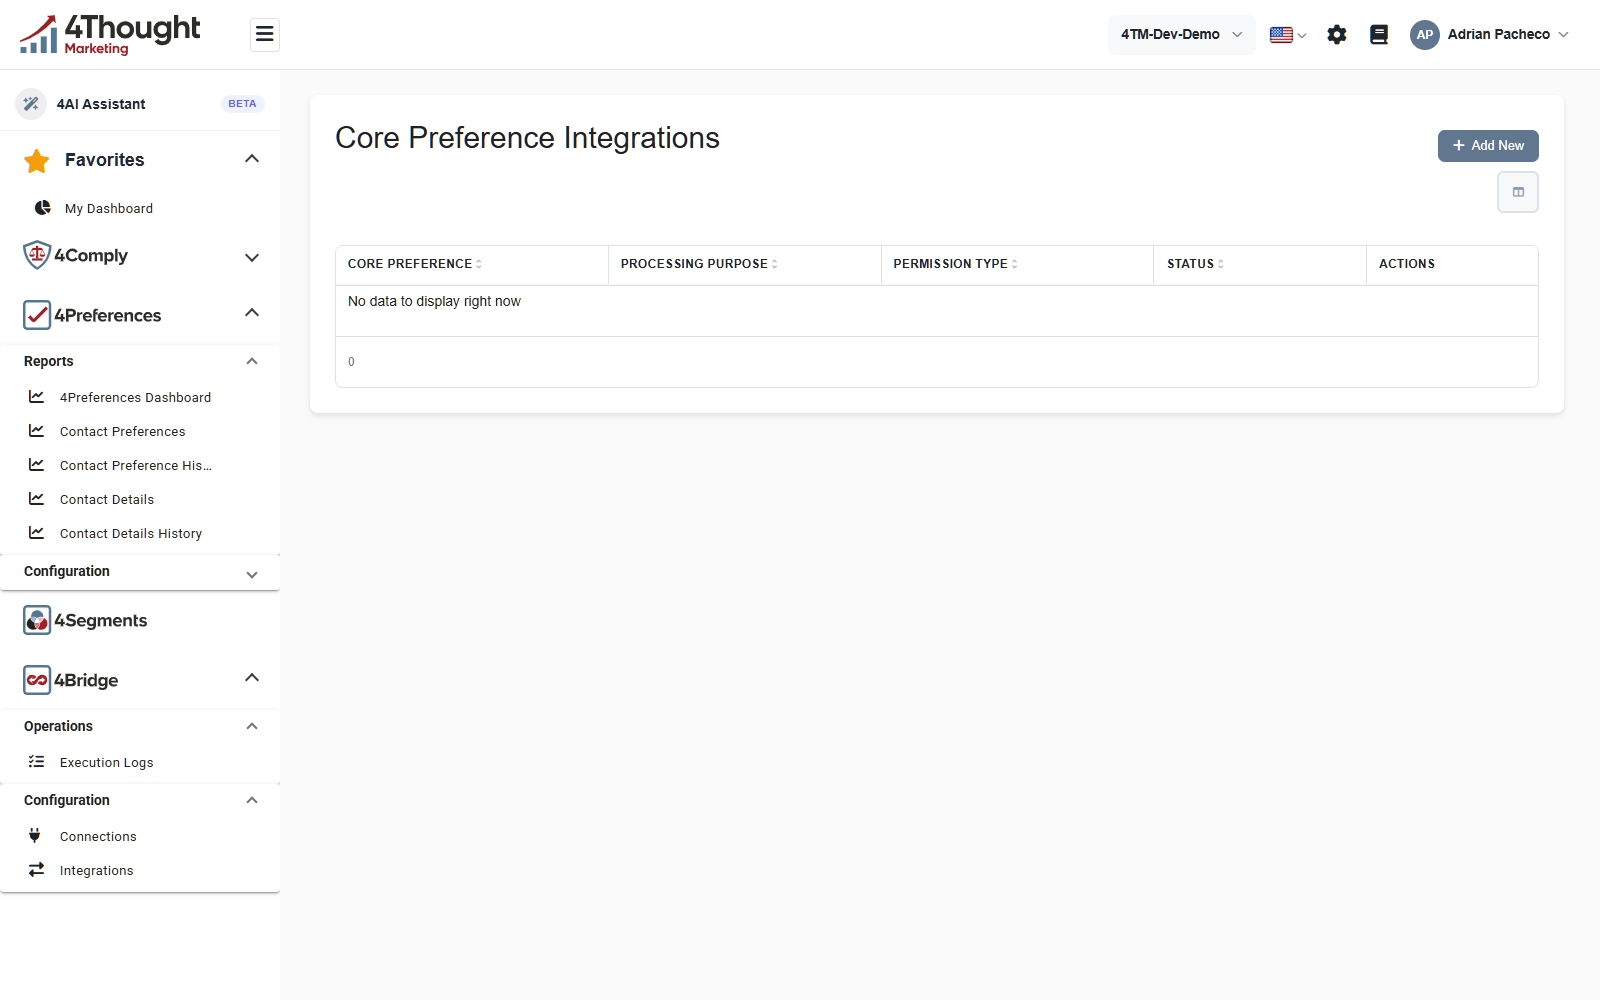Collapse the Reports group chevron
This screenshot has width=1600, height=1000.
pyautogui.click(x=252, y=361)
